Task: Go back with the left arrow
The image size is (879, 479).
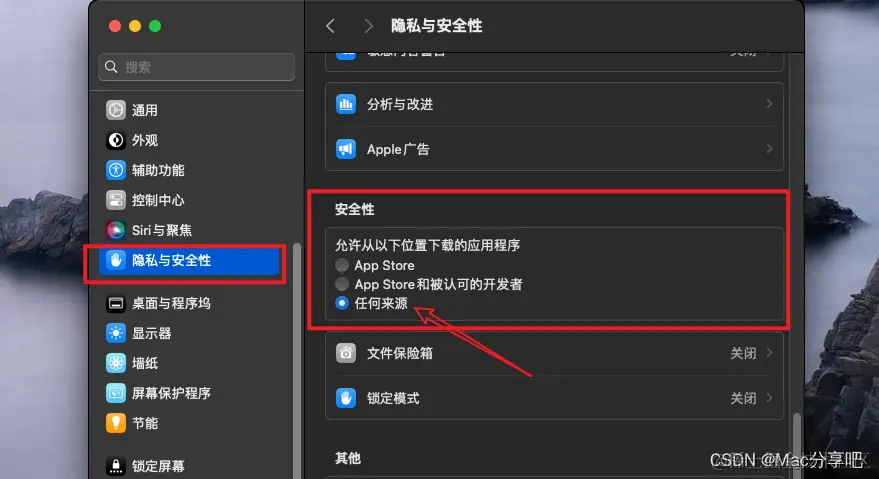Action: click(x=331, y=26)
